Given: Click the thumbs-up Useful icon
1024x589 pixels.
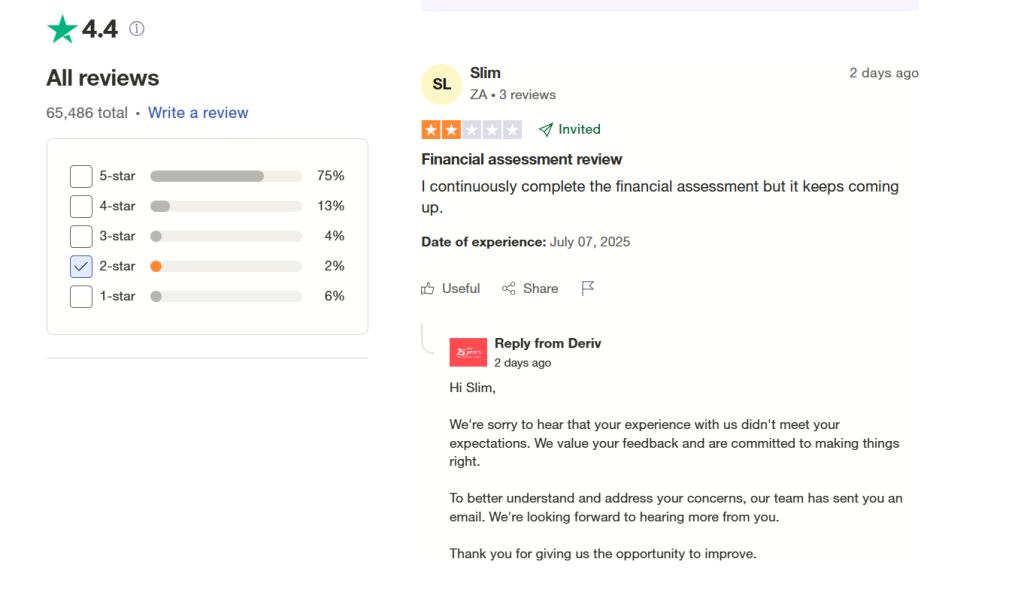Looking at the screenshot, I should point(428,288).
